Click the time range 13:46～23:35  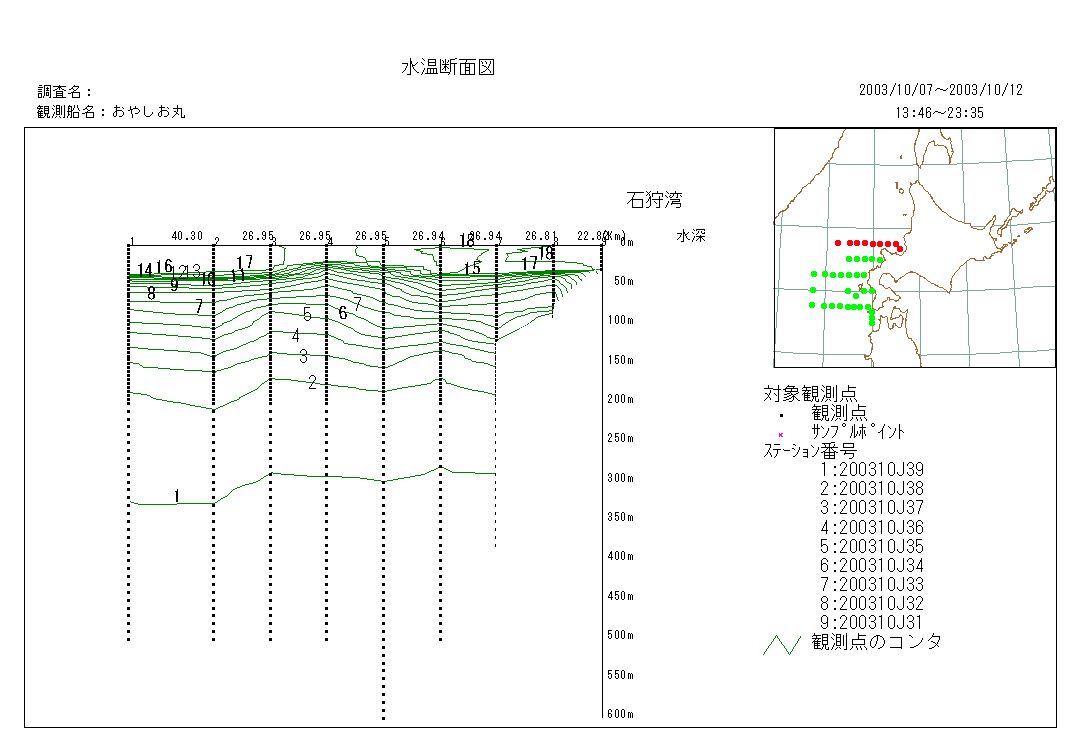coord(939,113)
